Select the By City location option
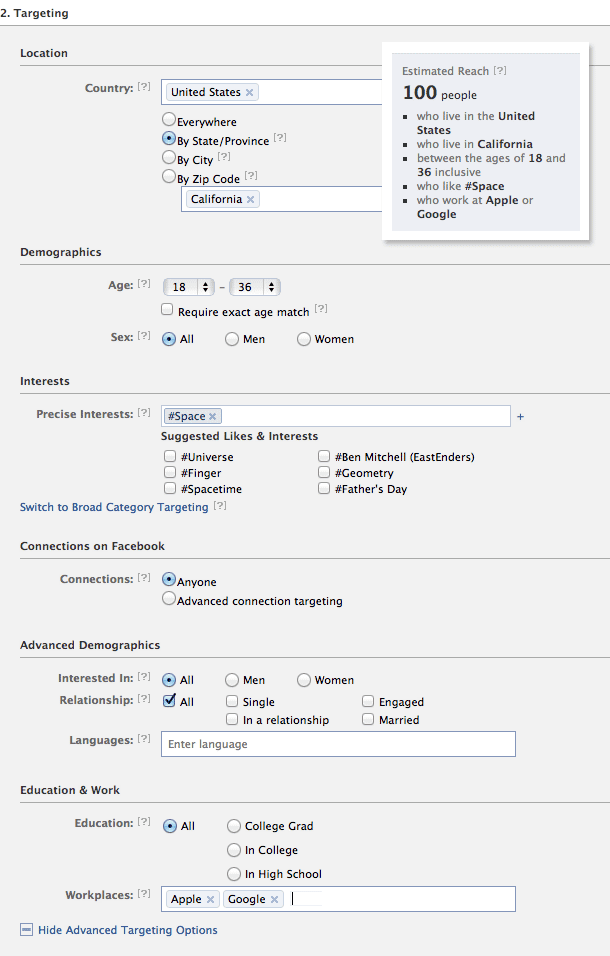610x956 pixels. click(168, 158)
